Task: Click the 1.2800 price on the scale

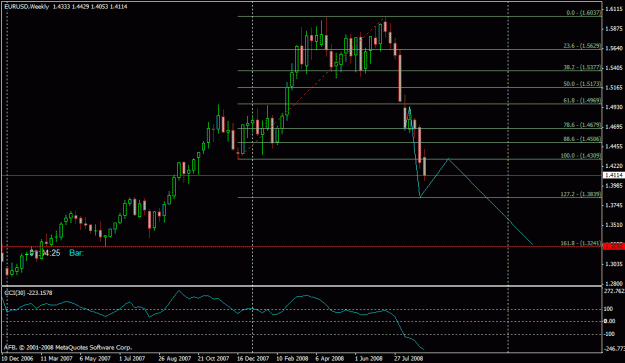Action: 614,283
